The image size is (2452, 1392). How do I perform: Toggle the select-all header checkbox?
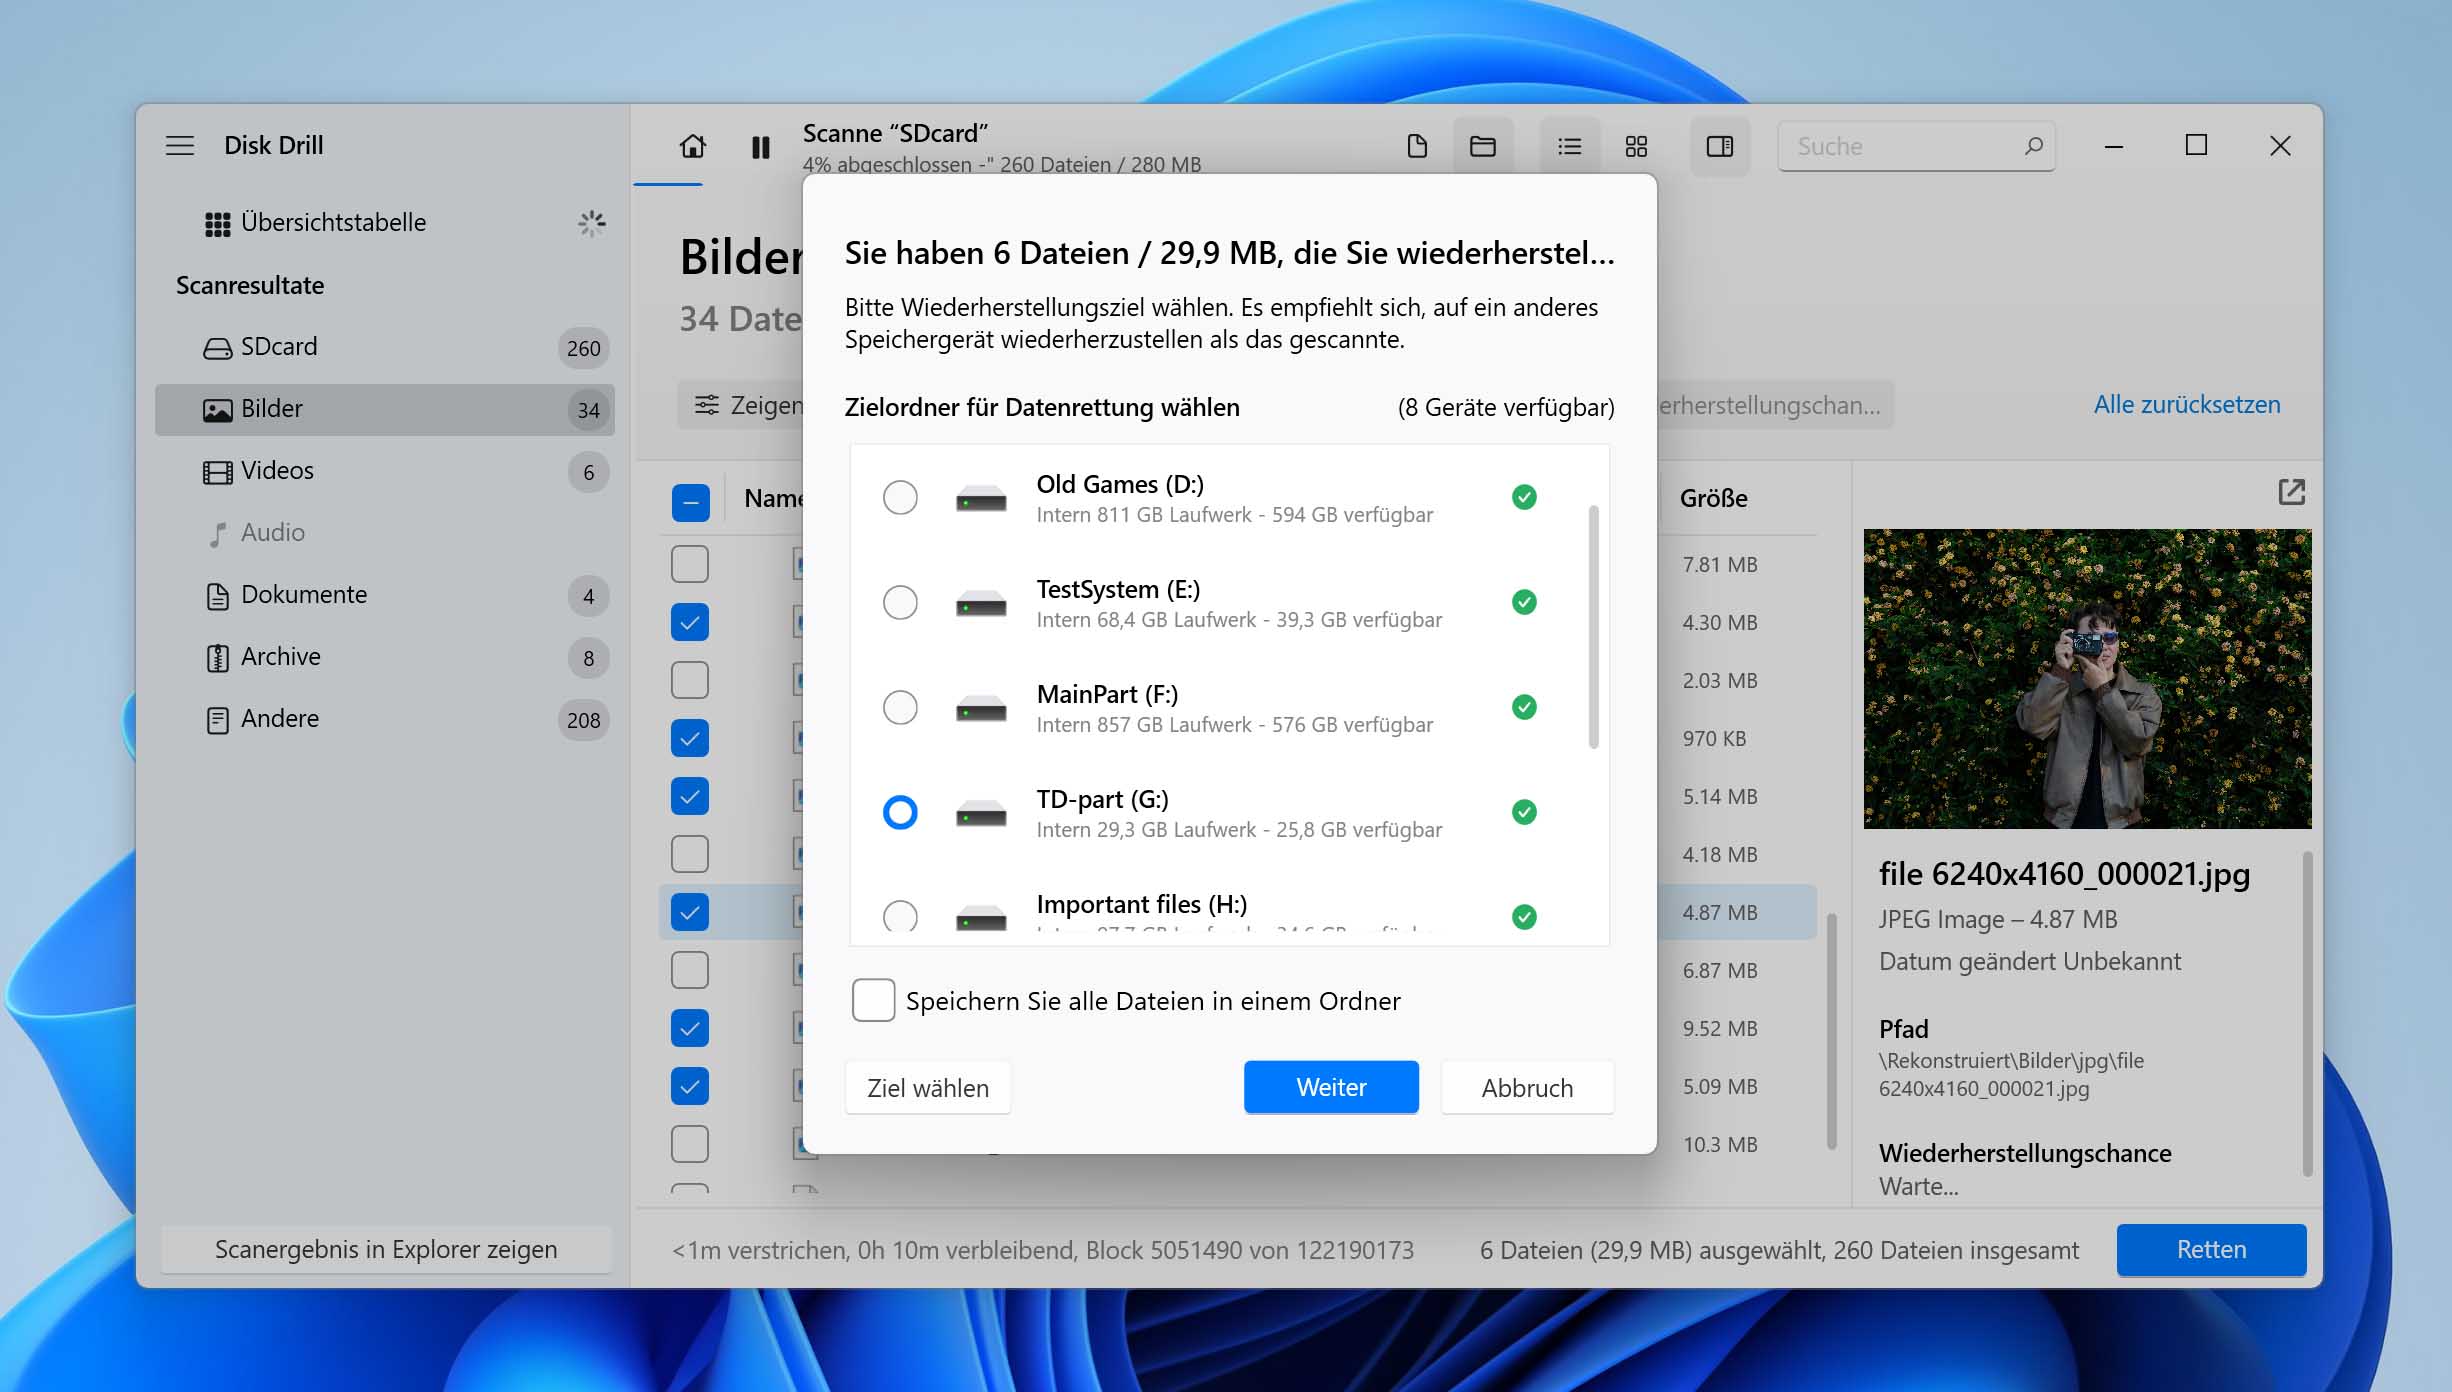click(x=690, y=502)
